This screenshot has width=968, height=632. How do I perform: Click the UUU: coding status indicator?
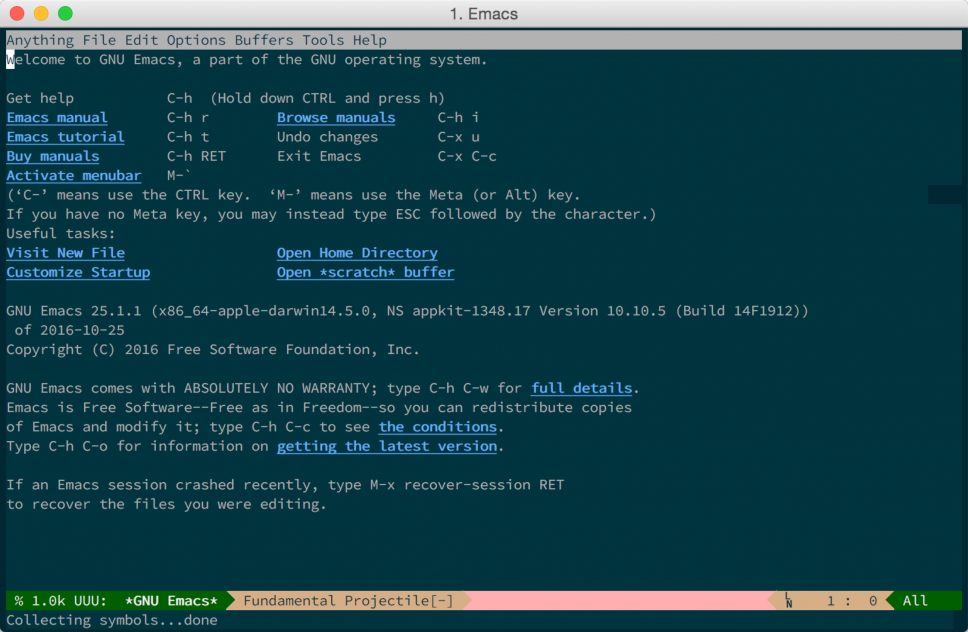pyautogui.click(x=91, y=601)
